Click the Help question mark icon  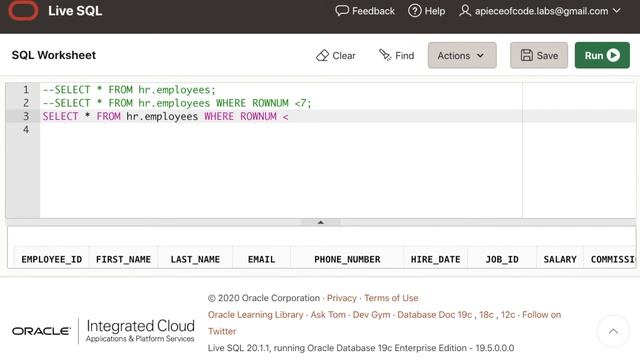414,11
